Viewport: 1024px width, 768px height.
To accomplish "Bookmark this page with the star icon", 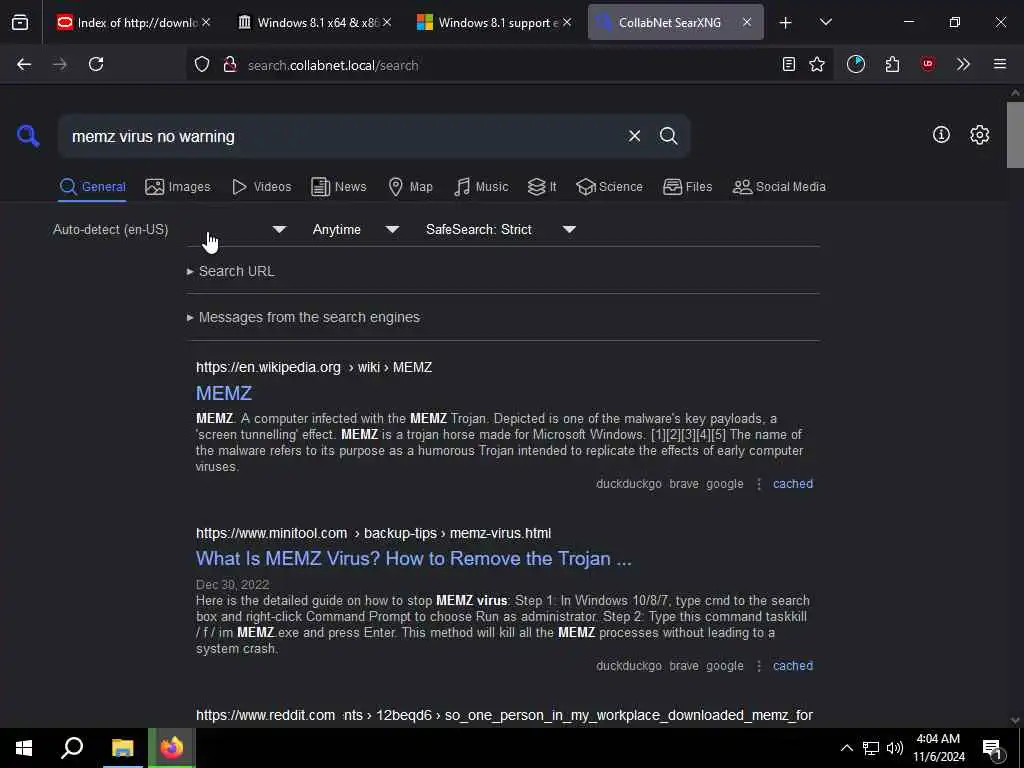I will (x=816, y=64).
